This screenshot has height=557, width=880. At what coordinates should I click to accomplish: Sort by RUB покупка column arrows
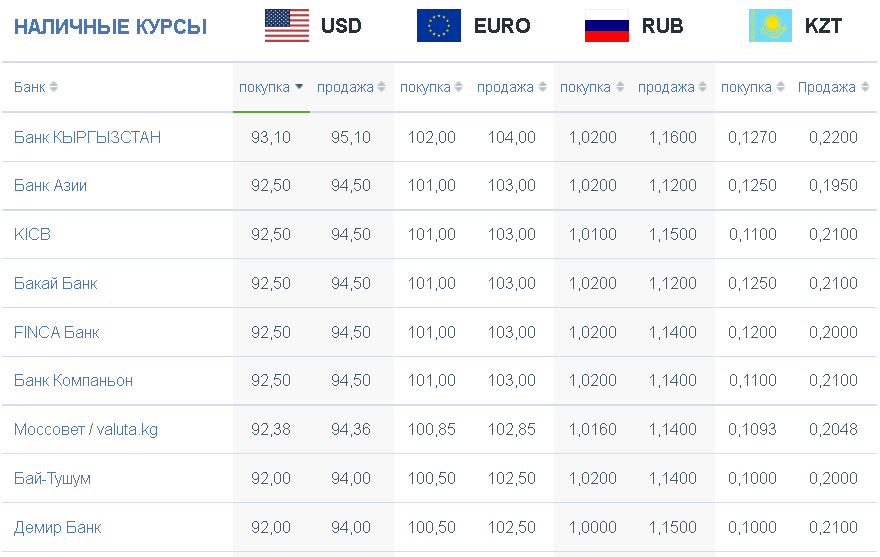(620, 87)
